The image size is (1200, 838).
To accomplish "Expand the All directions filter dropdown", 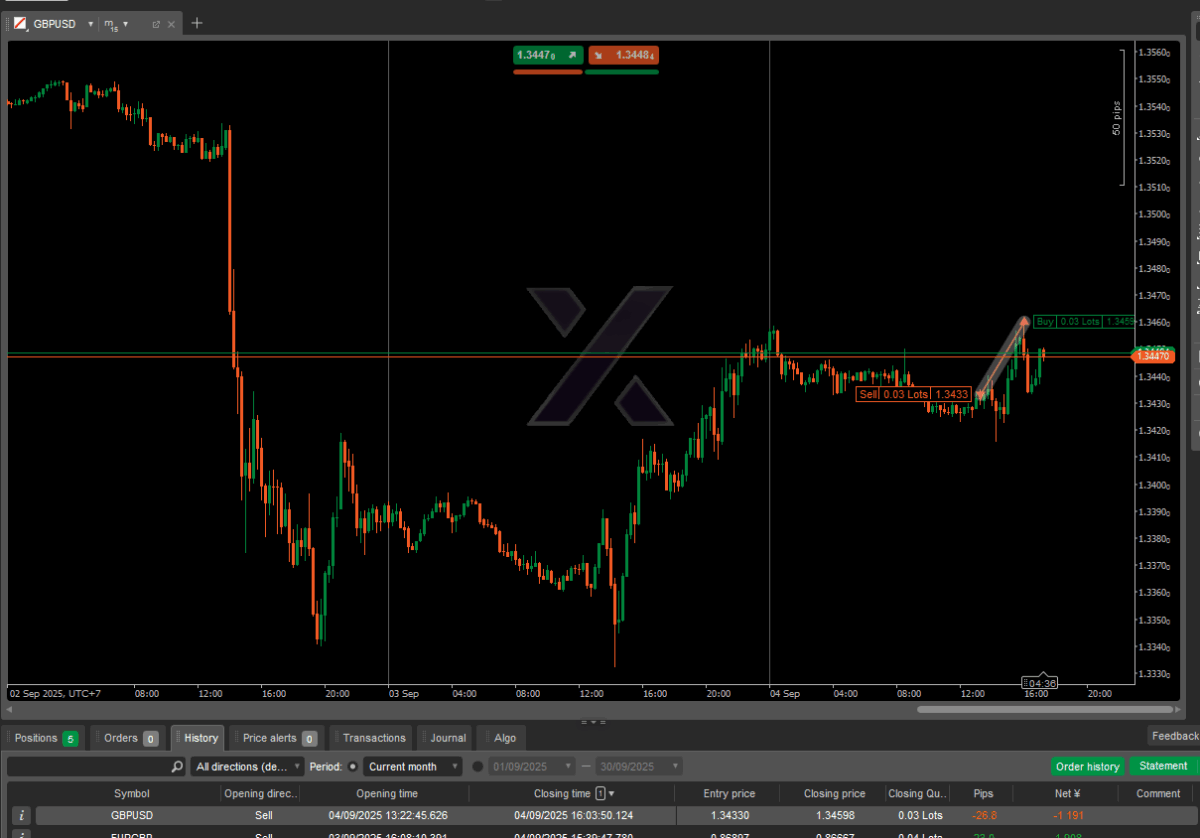I will [x=249, y=767].
